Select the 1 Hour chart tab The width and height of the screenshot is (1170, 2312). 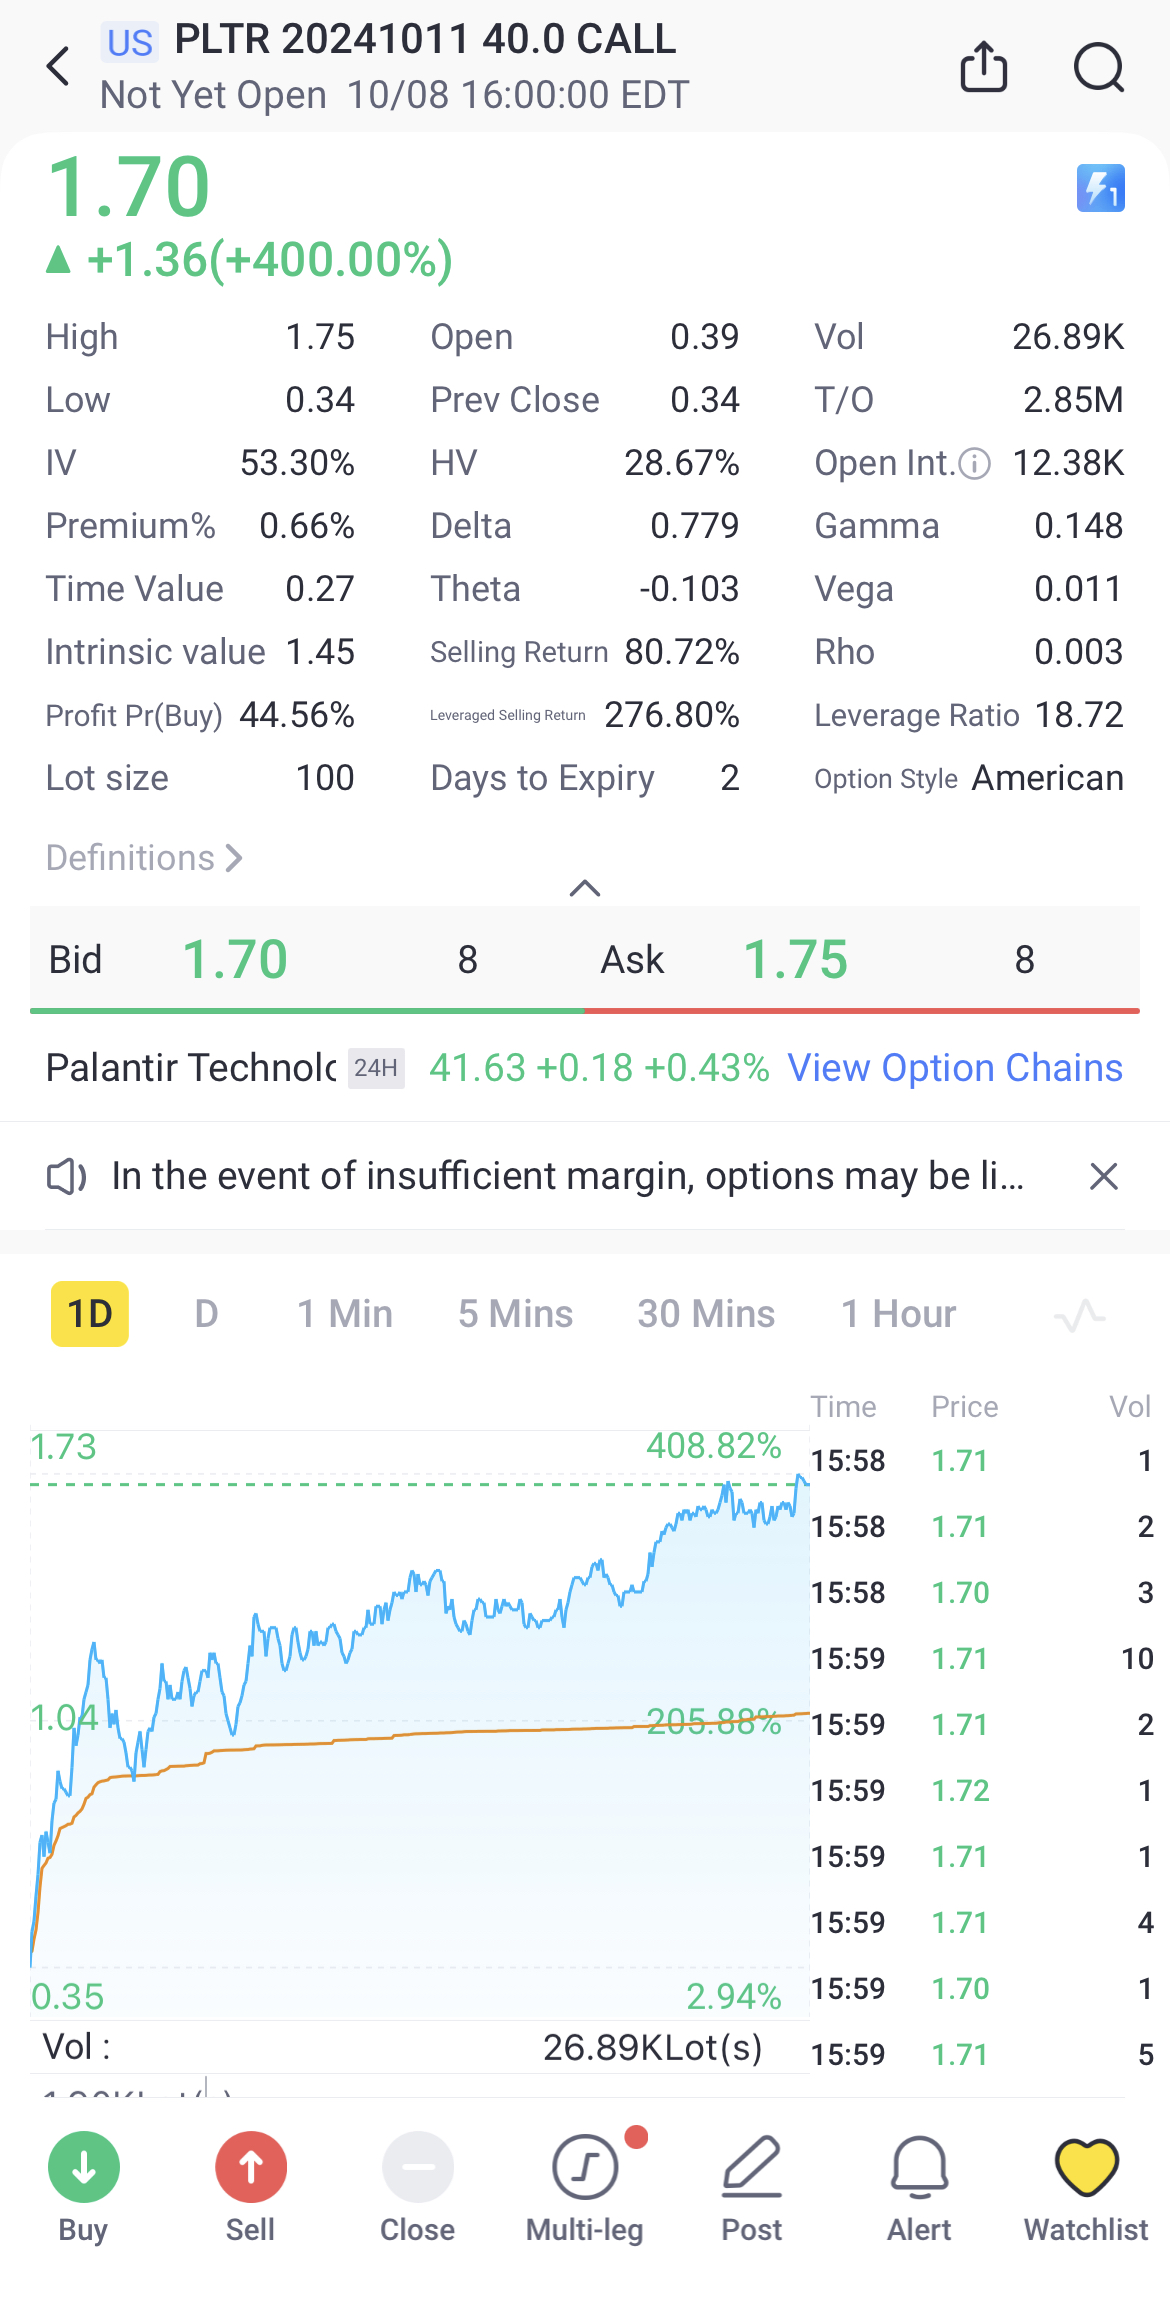point(898,1314)
